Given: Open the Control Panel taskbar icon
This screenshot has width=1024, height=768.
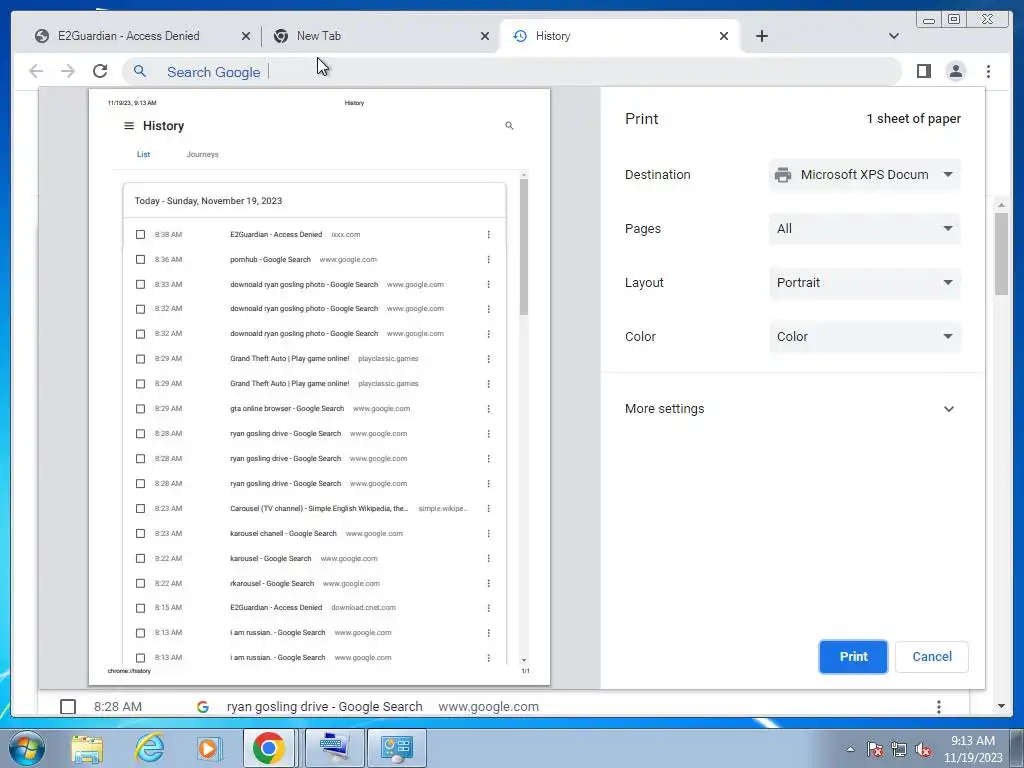Looking at the screenshot, I should (396, 748).
